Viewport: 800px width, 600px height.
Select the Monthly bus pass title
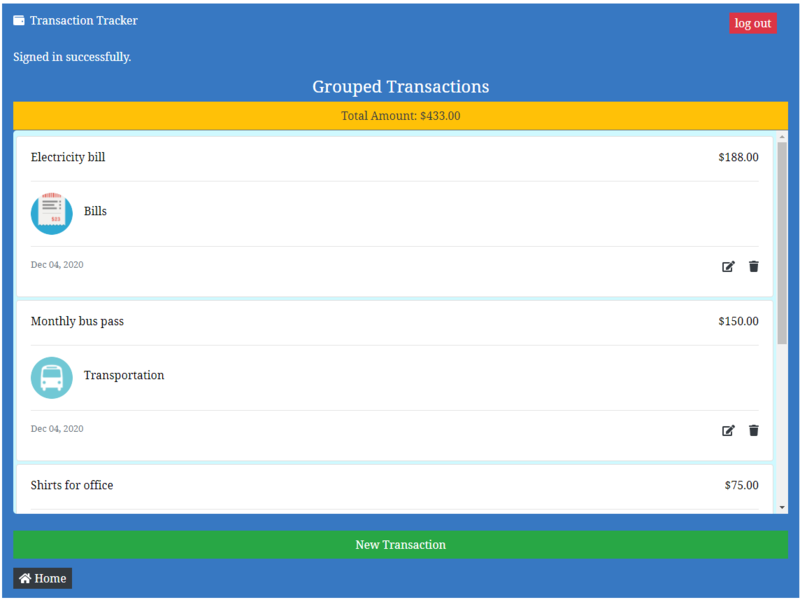[77, 321]
